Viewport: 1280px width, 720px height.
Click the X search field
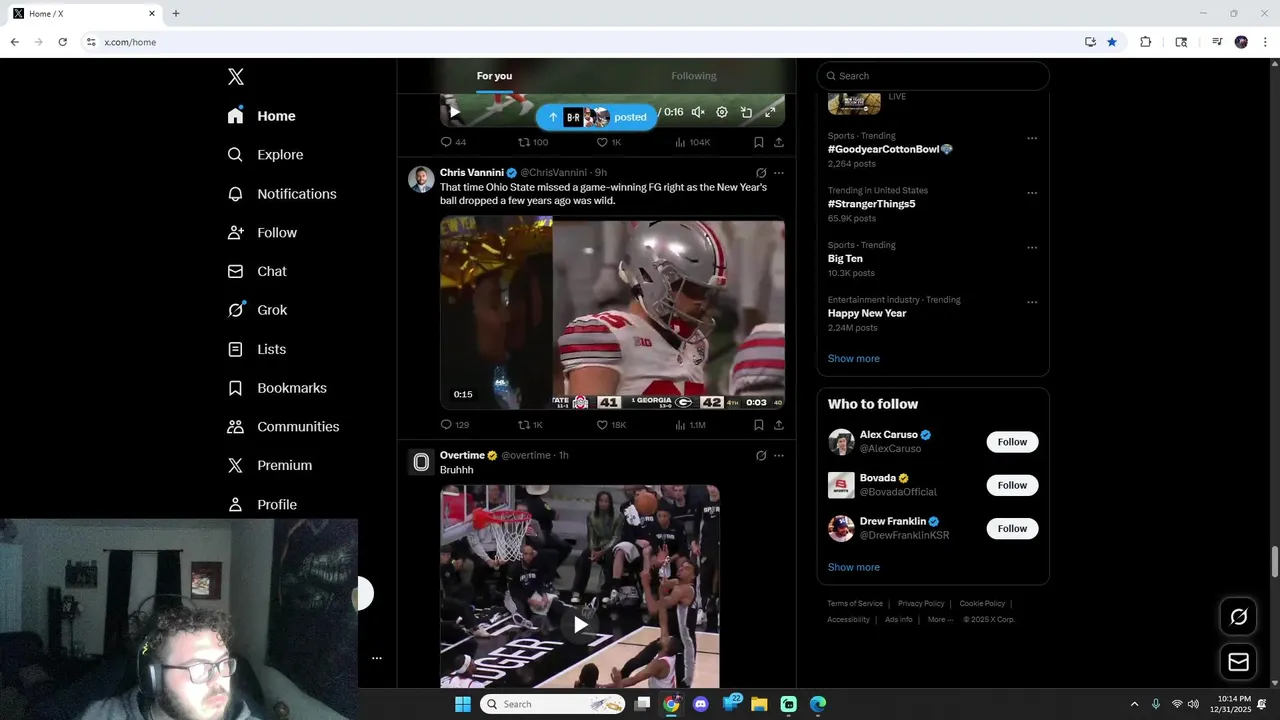933,76
